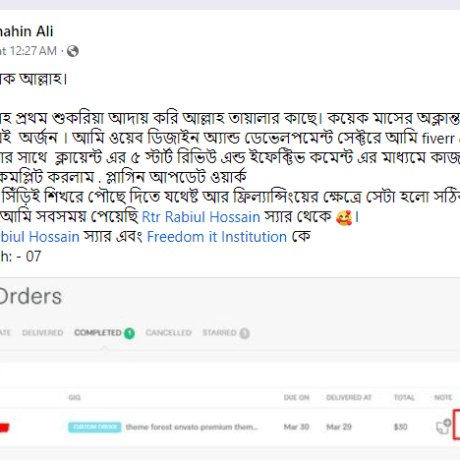Switch to the DELIVERED orders tab
The height and width of the screenshot is (460, 460).
[42, 333]
